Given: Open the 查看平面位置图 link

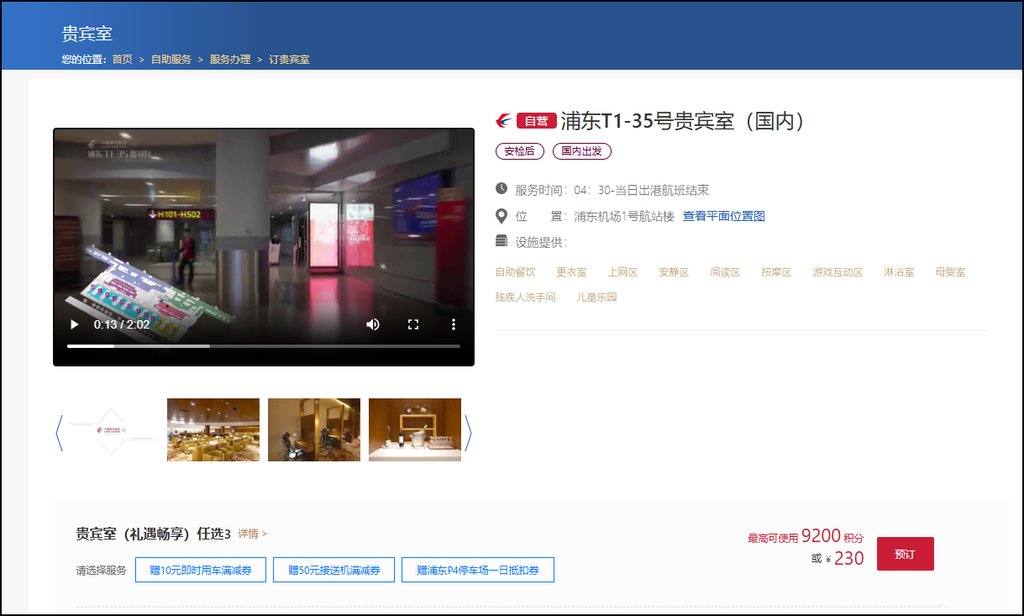Looking at the screenshot, I should point(724,216).
